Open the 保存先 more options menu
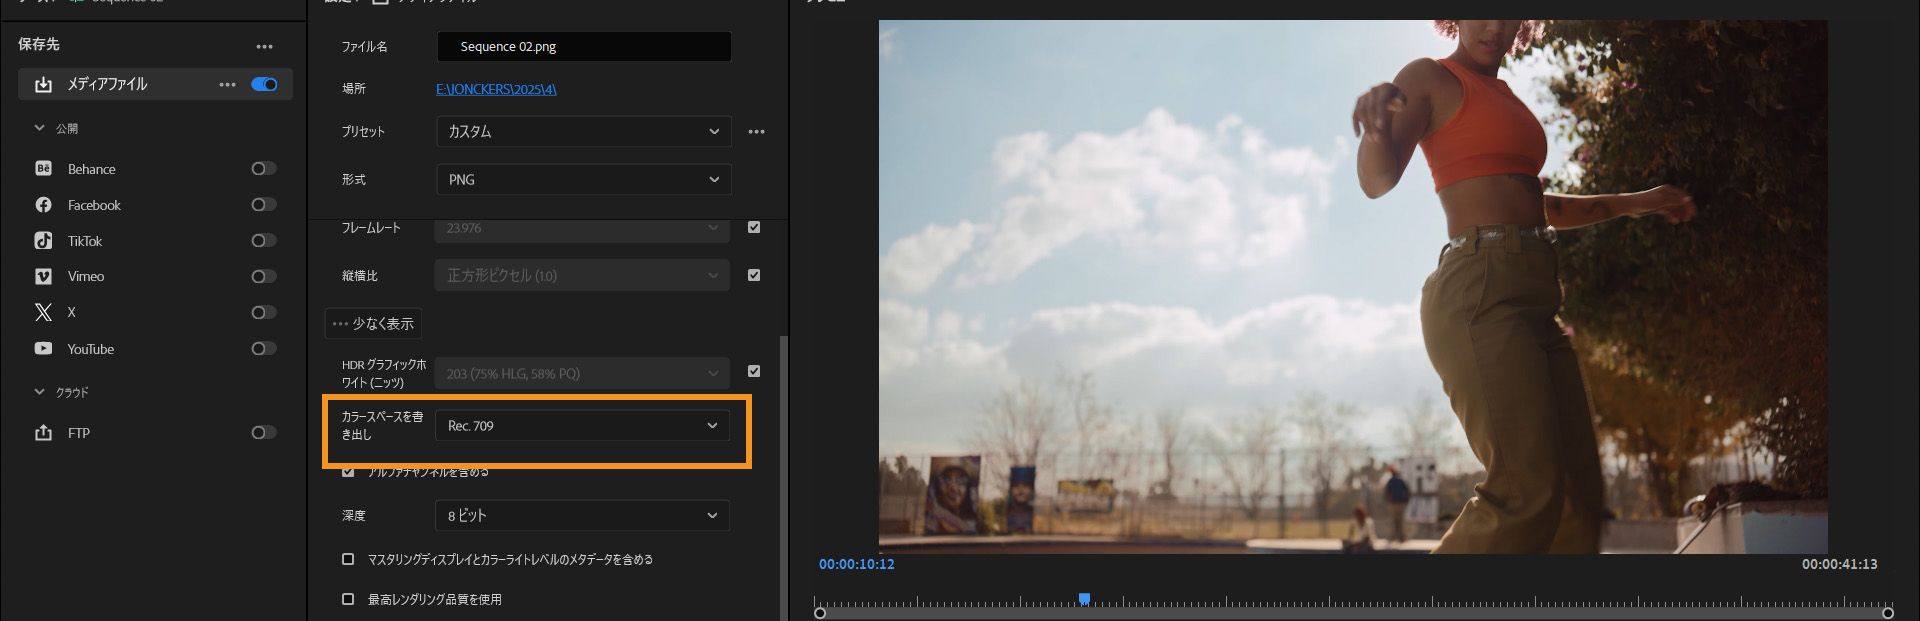The height and width of the screenshot is (621, 1920). click(x=264, y=46)
